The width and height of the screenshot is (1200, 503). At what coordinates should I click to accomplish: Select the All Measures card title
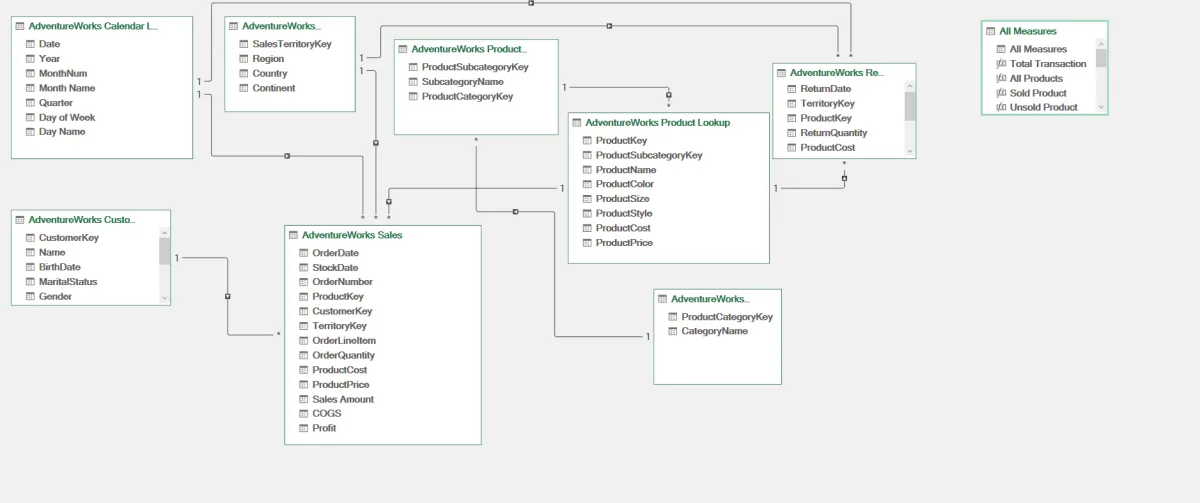1028,31
